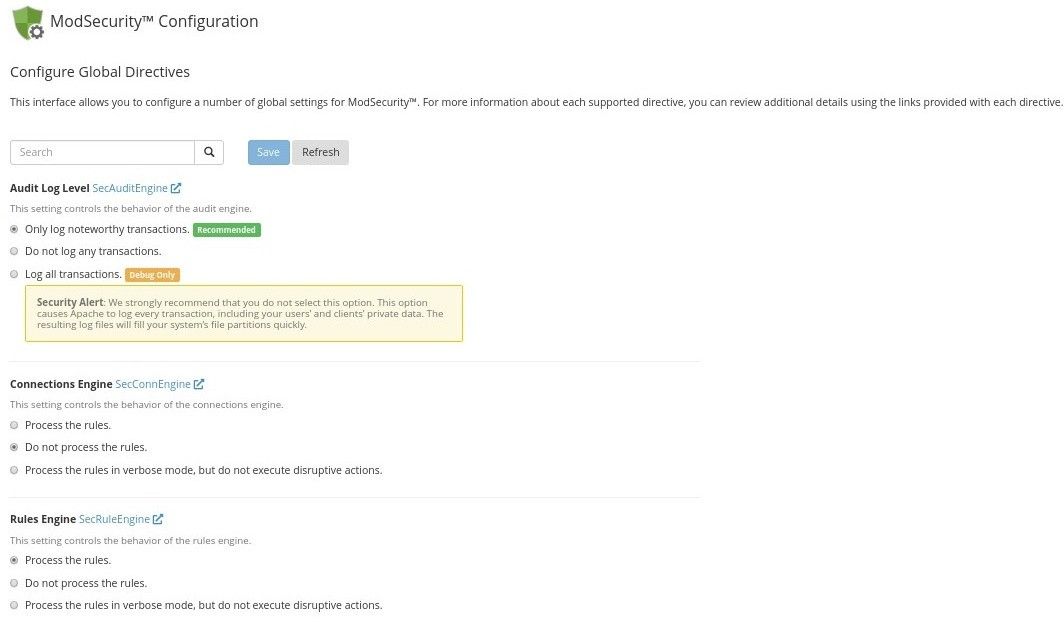
Task: Open the SecRuleEngine documentation link
Action: pyautogui.click(x=114, y=519)
